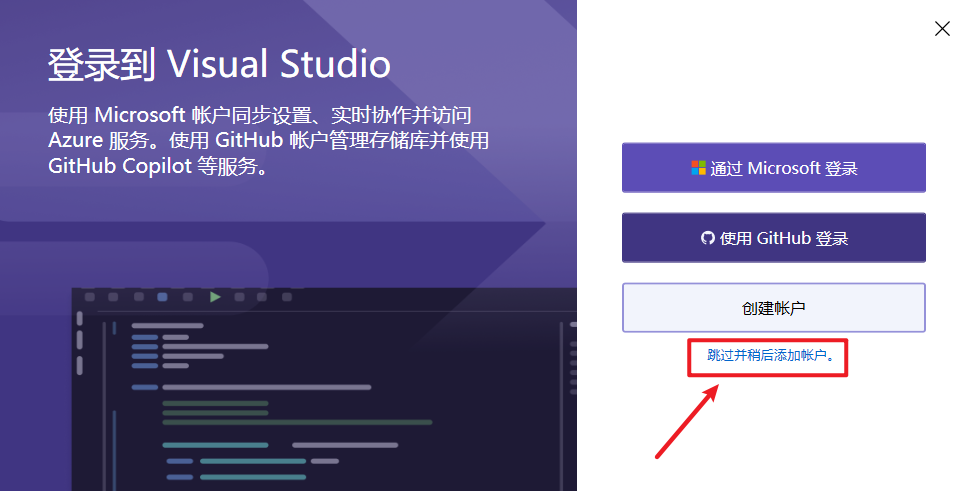The width and height of the screenshot is (964, 491).
Task: Sign in with 通过 Microsoft 登录 button
Action: coord(773,168)
